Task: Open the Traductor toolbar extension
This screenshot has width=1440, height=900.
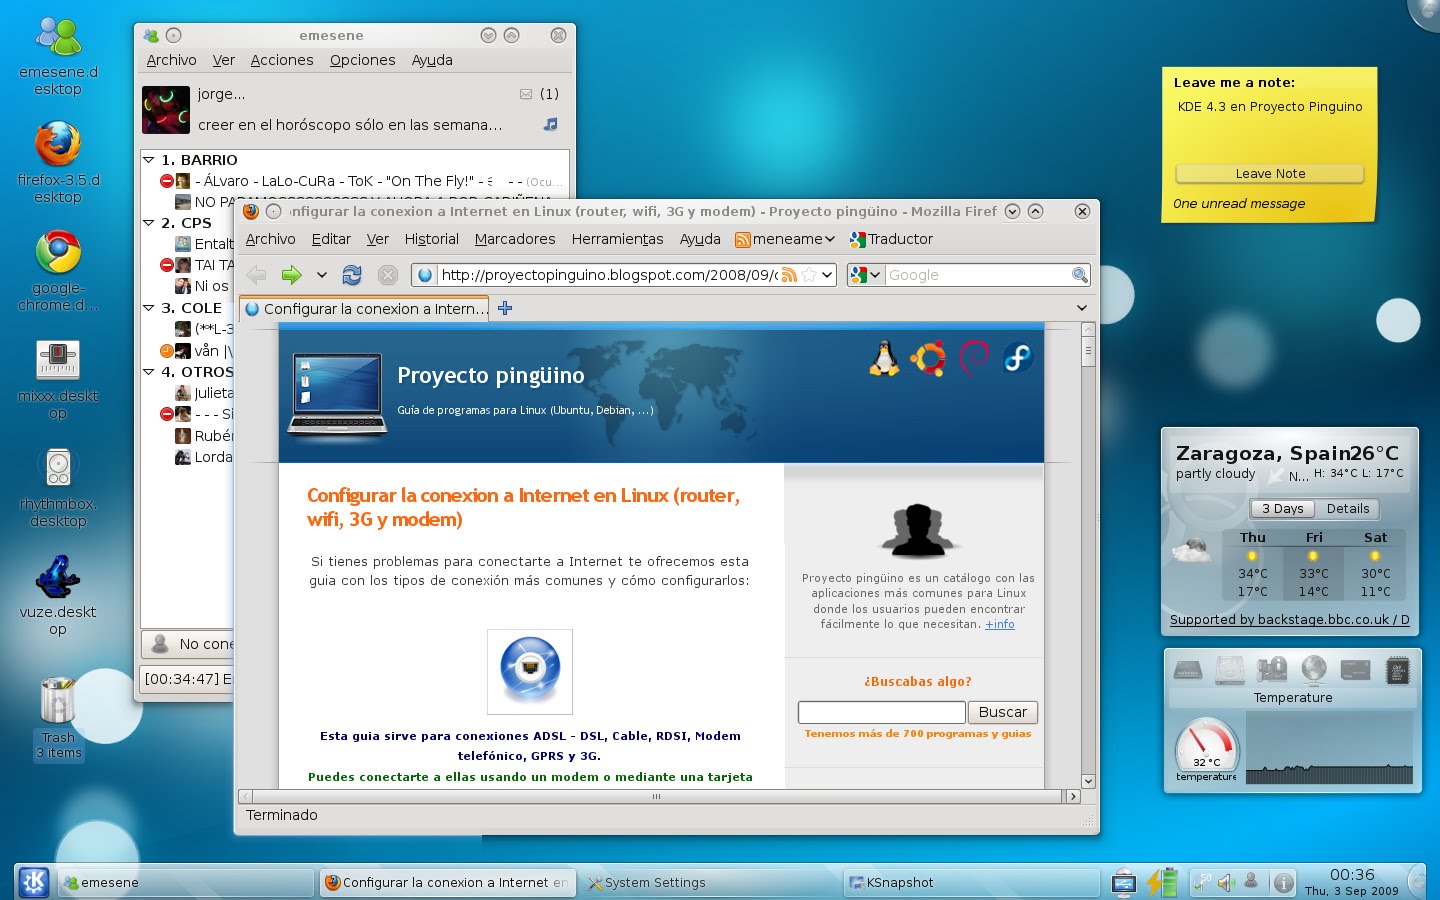Action: tap(890, 239)
